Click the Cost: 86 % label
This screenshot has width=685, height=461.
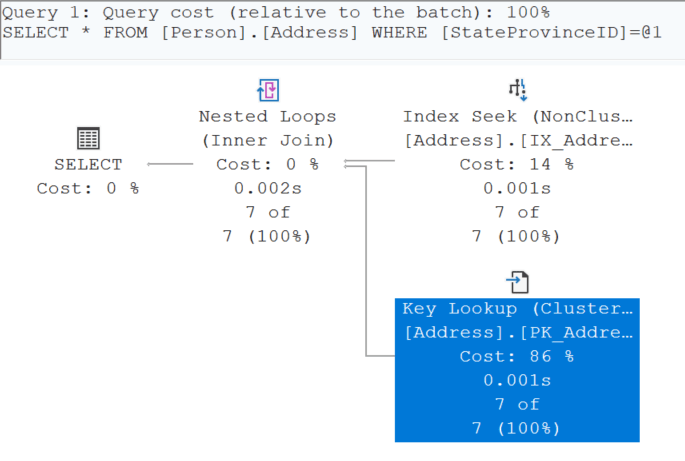[x=517, y=356]
